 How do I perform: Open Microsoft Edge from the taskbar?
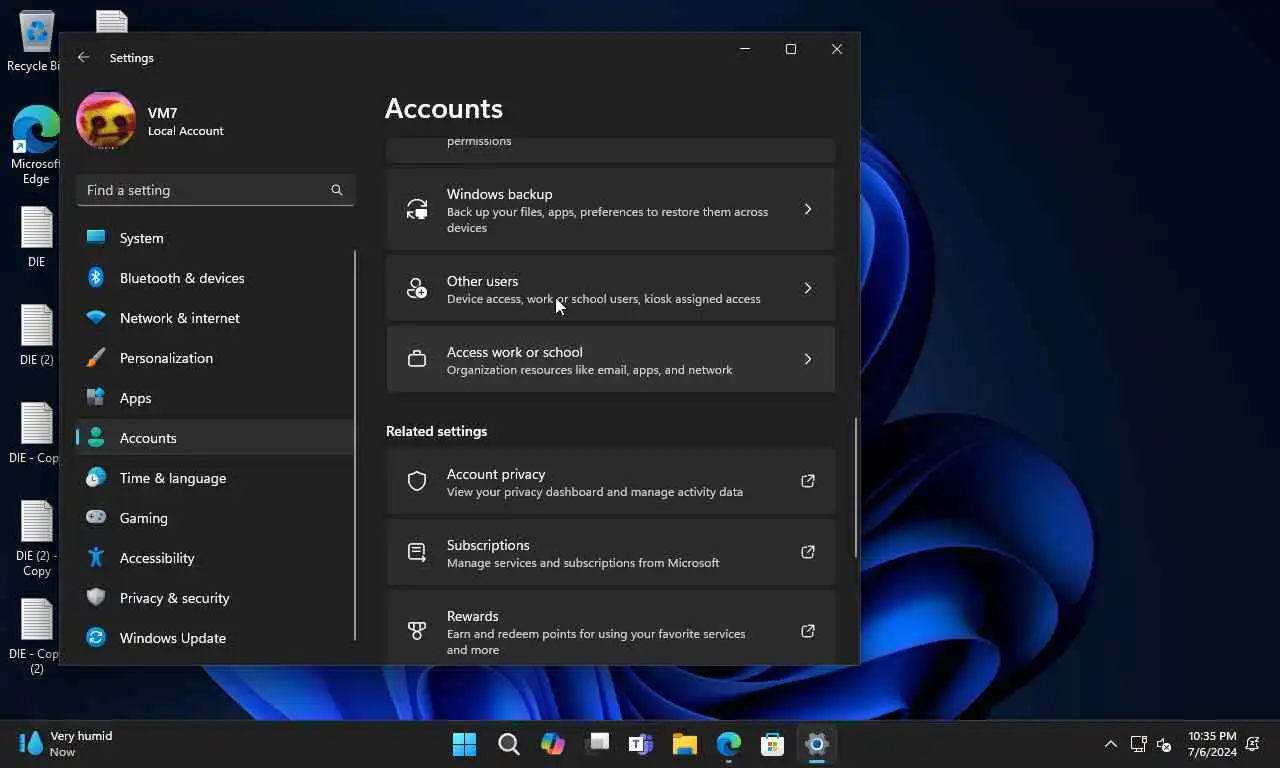tap(729, 744)
